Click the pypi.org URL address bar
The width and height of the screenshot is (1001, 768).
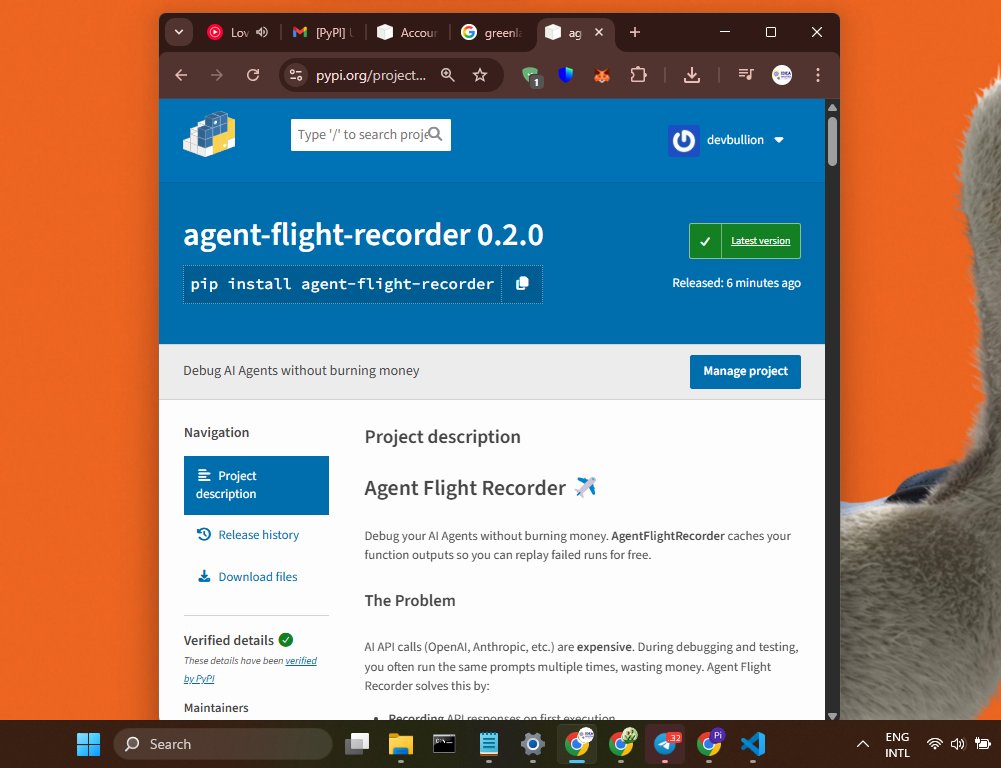371,75
